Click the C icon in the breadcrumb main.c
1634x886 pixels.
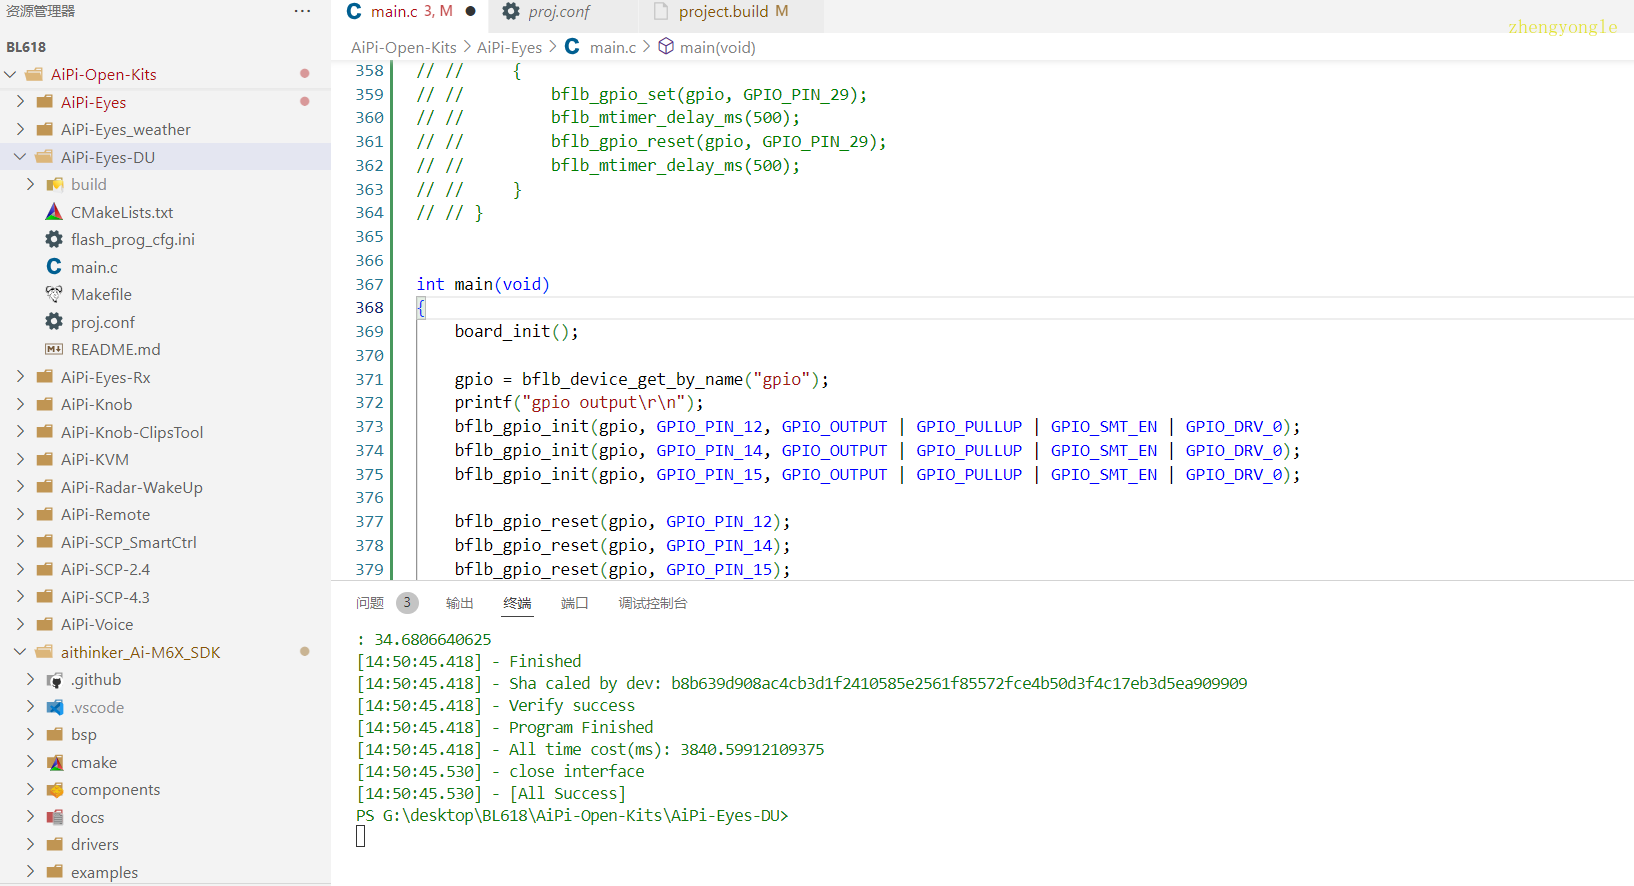[572, 46]
